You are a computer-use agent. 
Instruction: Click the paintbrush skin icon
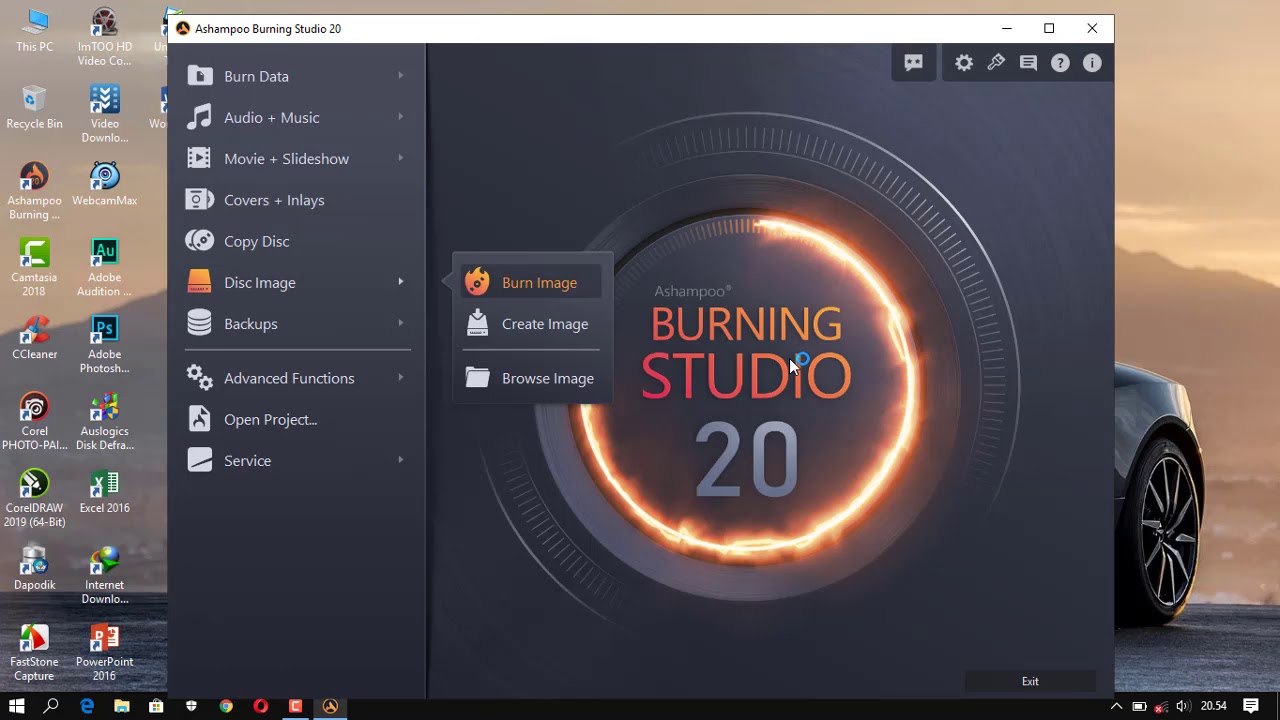(996, 63)
